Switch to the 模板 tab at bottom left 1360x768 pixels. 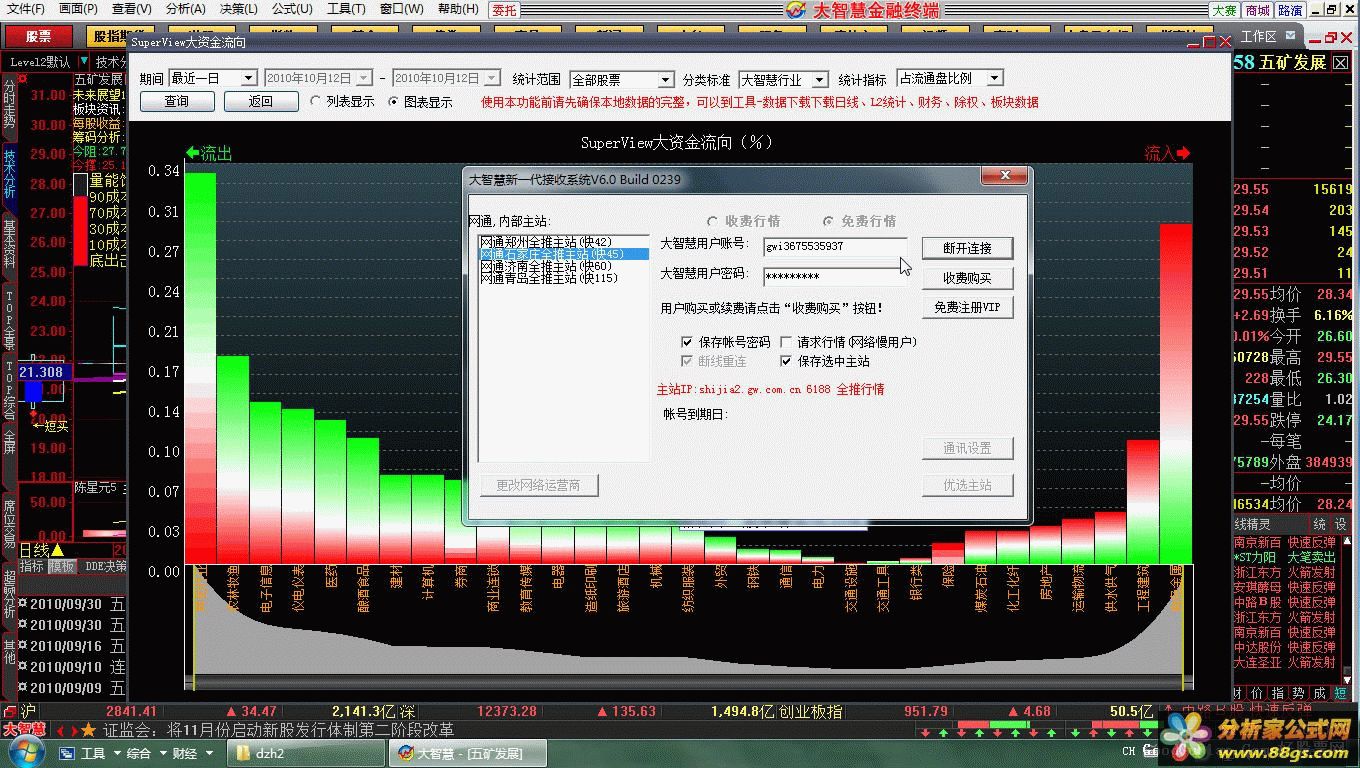[x=62, y=566]
